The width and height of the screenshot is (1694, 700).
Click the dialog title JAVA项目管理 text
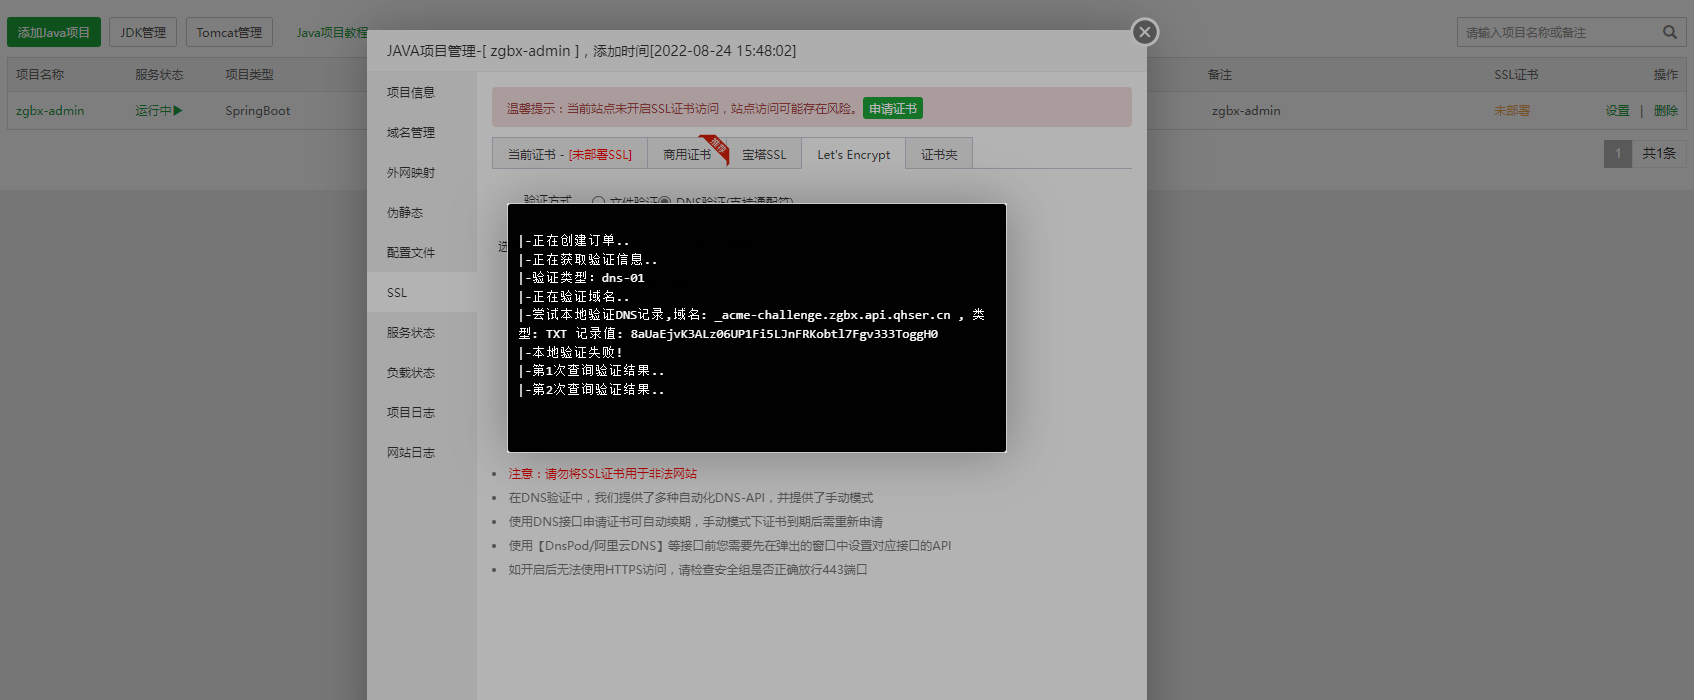point(592,51)
